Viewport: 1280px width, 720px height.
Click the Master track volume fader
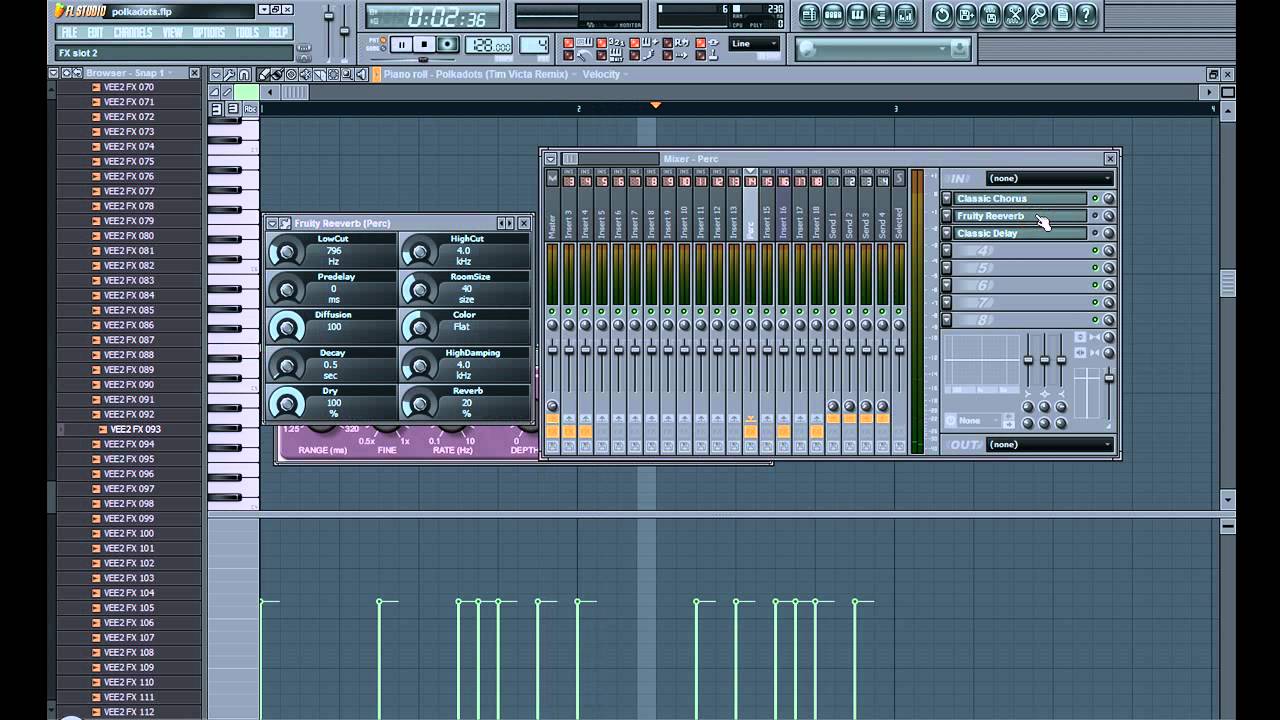(x=553, y=350)
